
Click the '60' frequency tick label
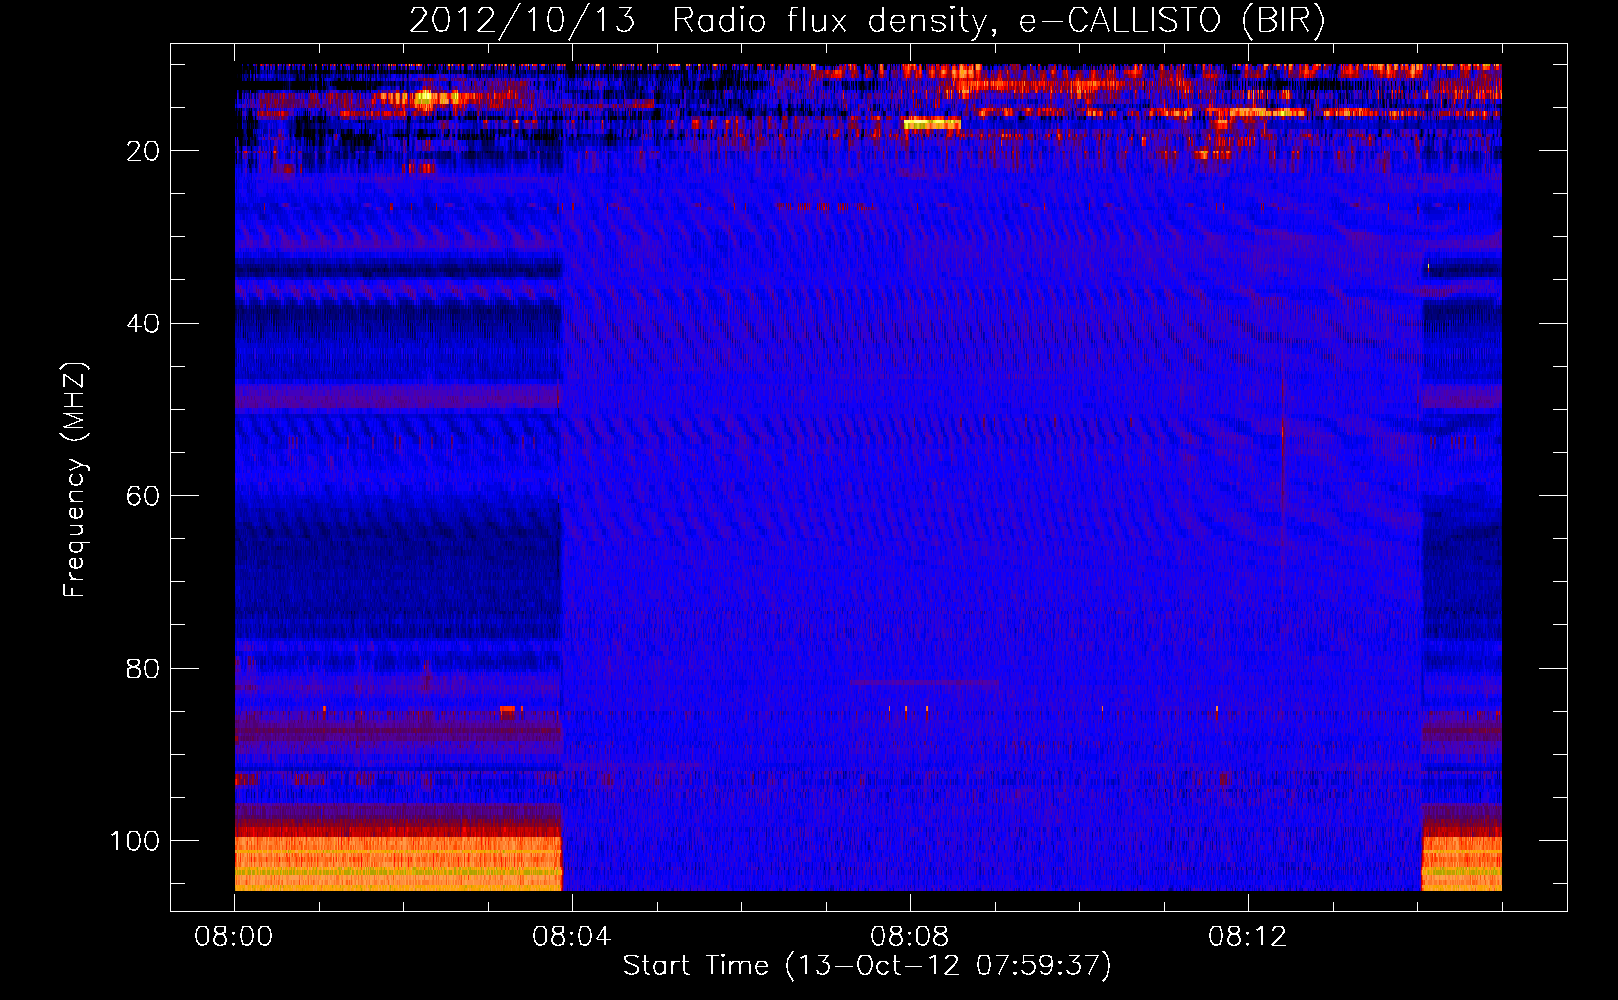click(x=143, y=496)
